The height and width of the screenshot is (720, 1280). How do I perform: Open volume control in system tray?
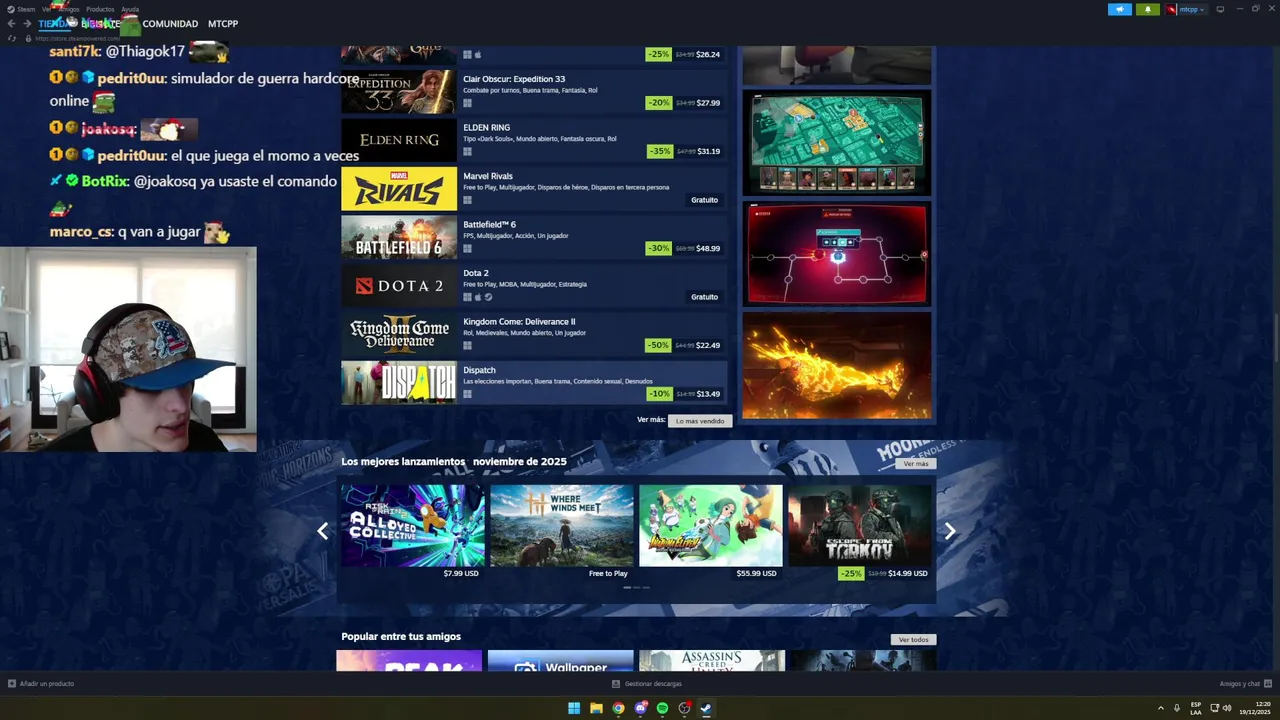point(1227,708)
